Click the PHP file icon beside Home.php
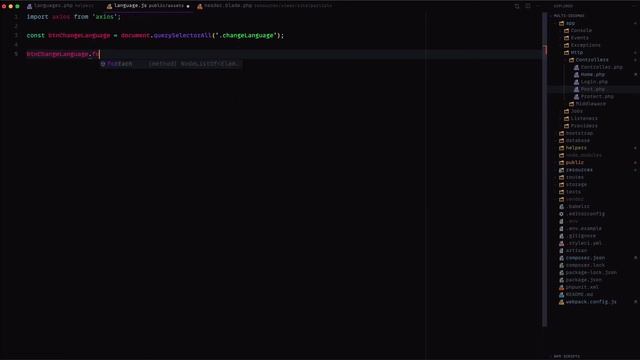640x360 pixels. click(576, 75)
